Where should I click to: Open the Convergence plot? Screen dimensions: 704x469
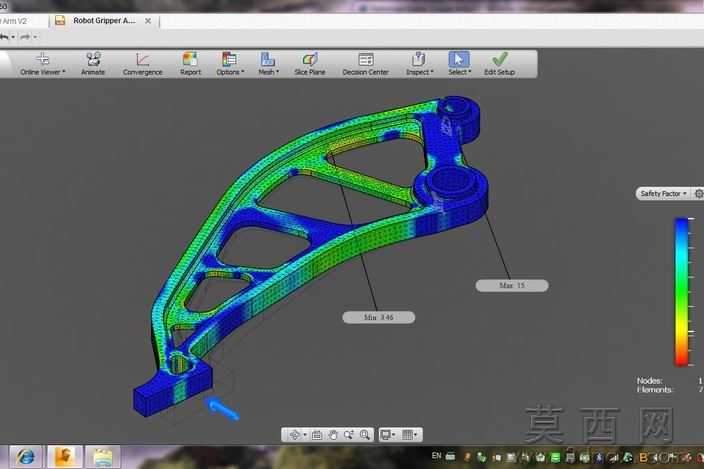click(142, 64)
